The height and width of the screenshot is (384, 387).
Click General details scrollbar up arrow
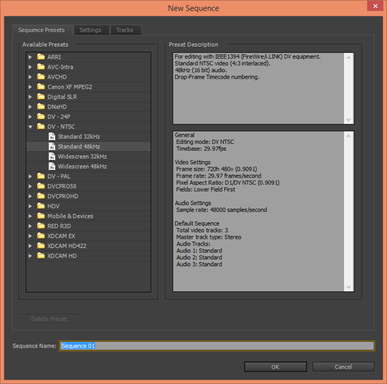pyautogui.click(x=349, y=136)
